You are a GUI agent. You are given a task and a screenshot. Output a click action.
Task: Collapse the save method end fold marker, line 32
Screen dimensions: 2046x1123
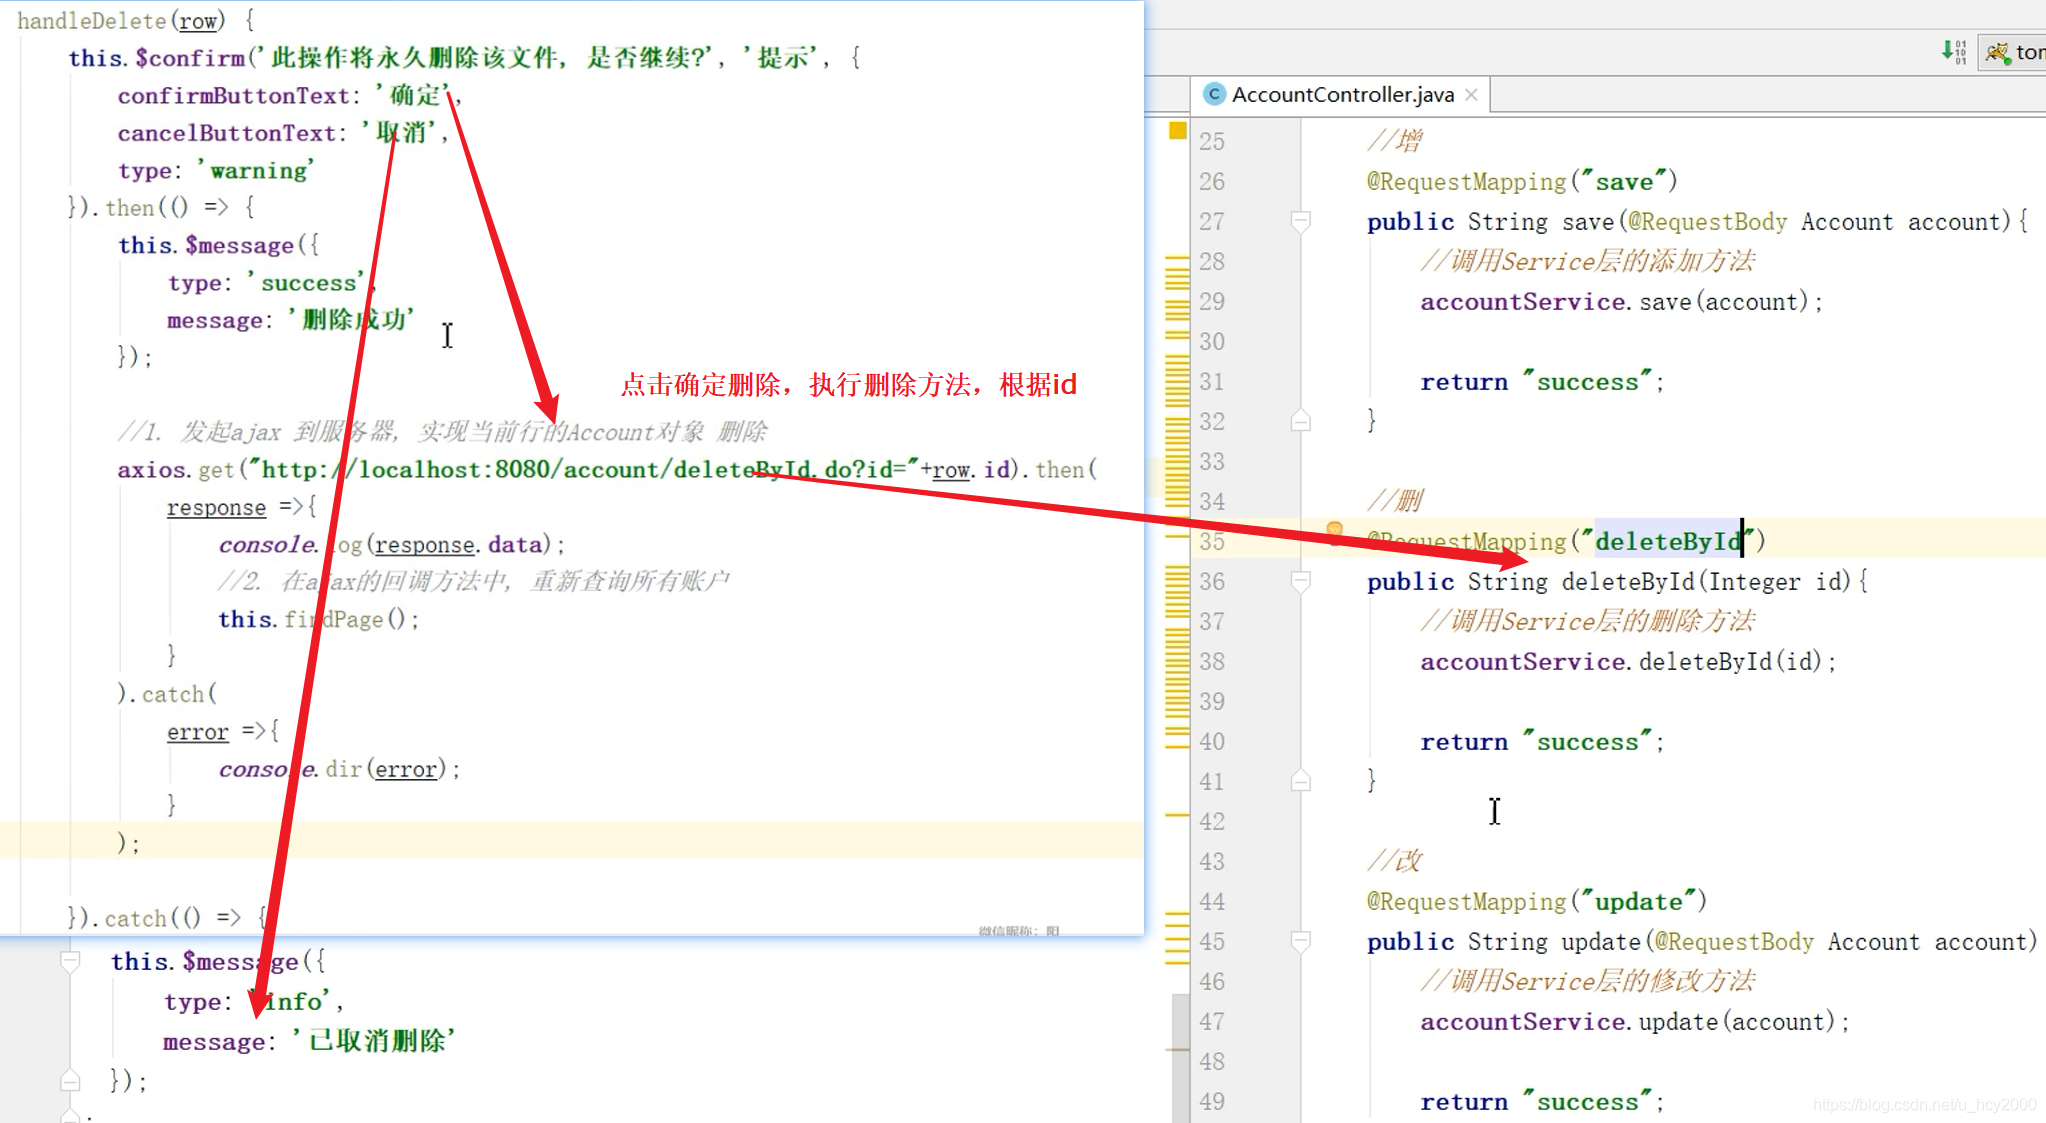click(1300, 420)
